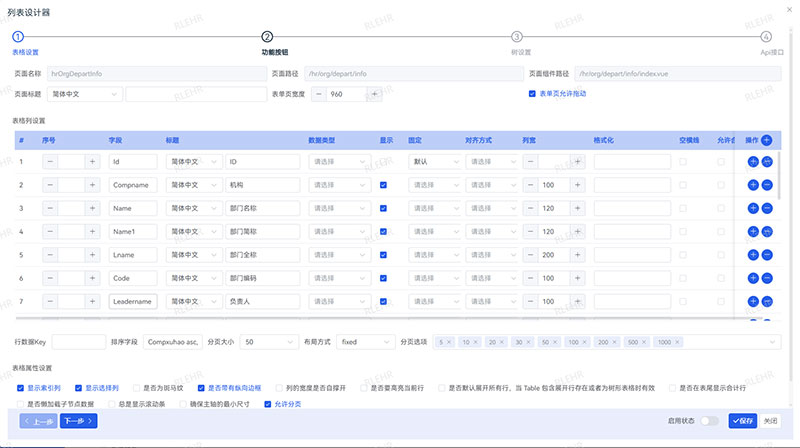Delete the Lname field row
The height and width of the screenshot is (448, 800).
click(767, 255)
